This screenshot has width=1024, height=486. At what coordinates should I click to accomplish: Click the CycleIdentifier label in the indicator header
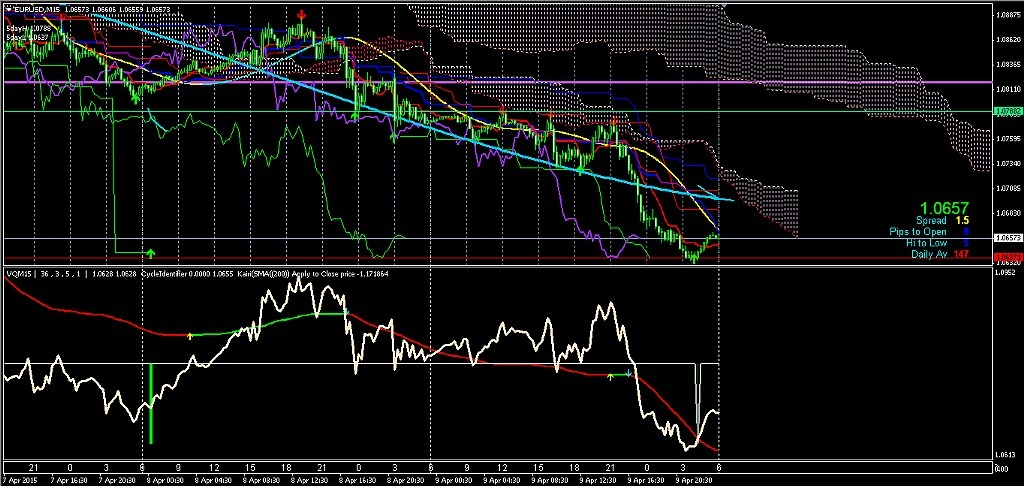[163, 274]
